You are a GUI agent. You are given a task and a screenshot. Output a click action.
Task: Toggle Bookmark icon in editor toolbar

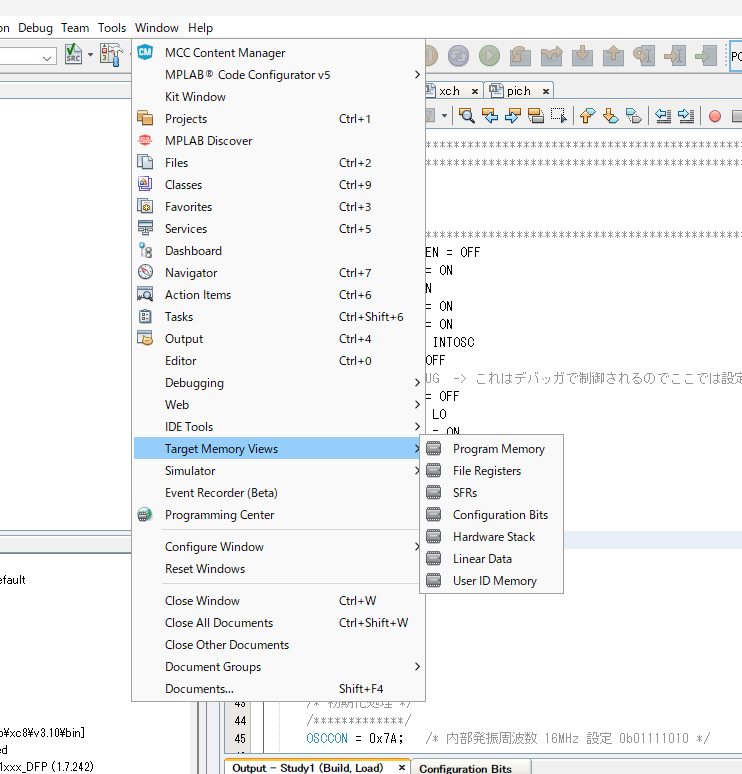(x=634, y=116)
